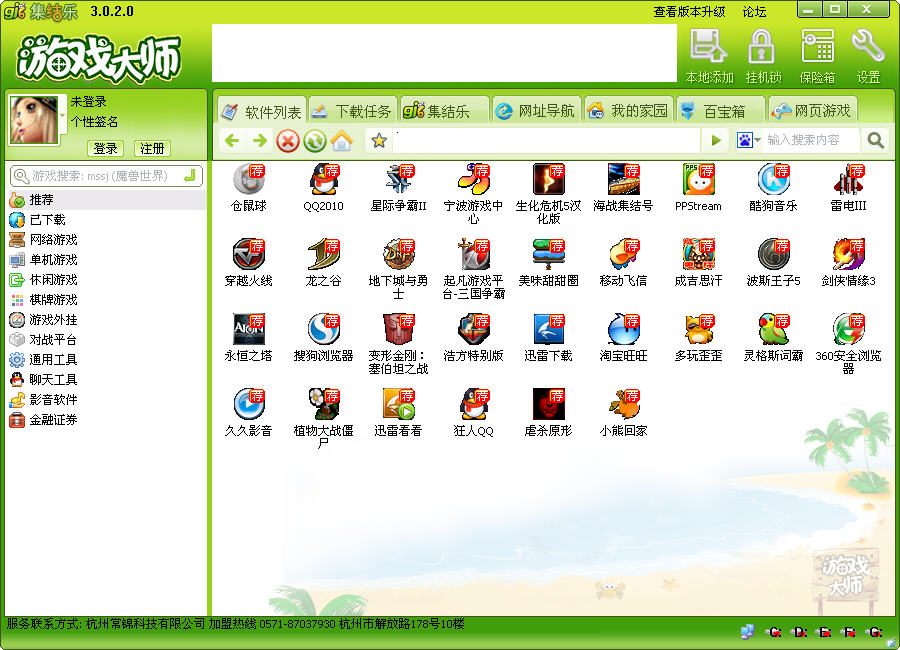The image size is (900, 650).
Task: Go forward with the green forward arrow
Action: tap(259, 140)
